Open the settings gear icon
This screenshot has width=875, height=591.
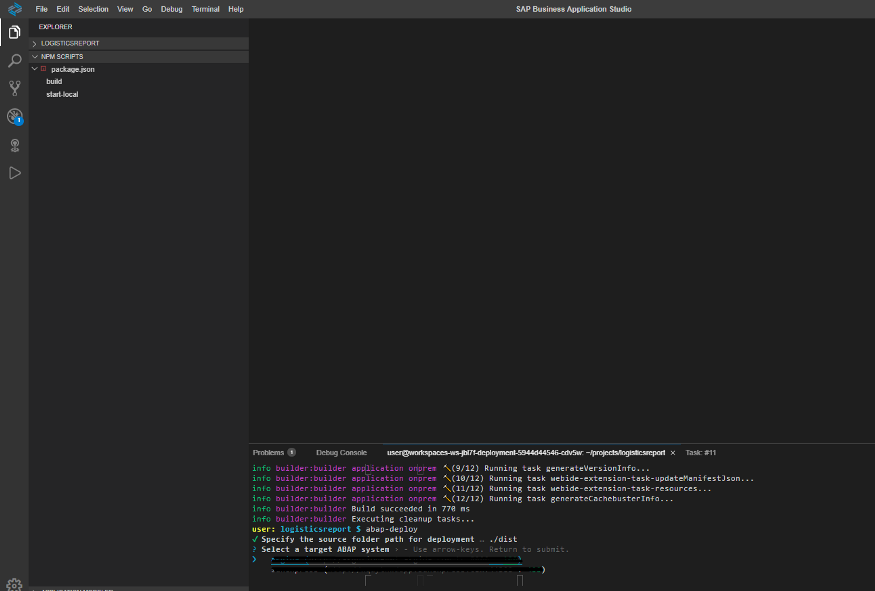[x=14, y=584]
